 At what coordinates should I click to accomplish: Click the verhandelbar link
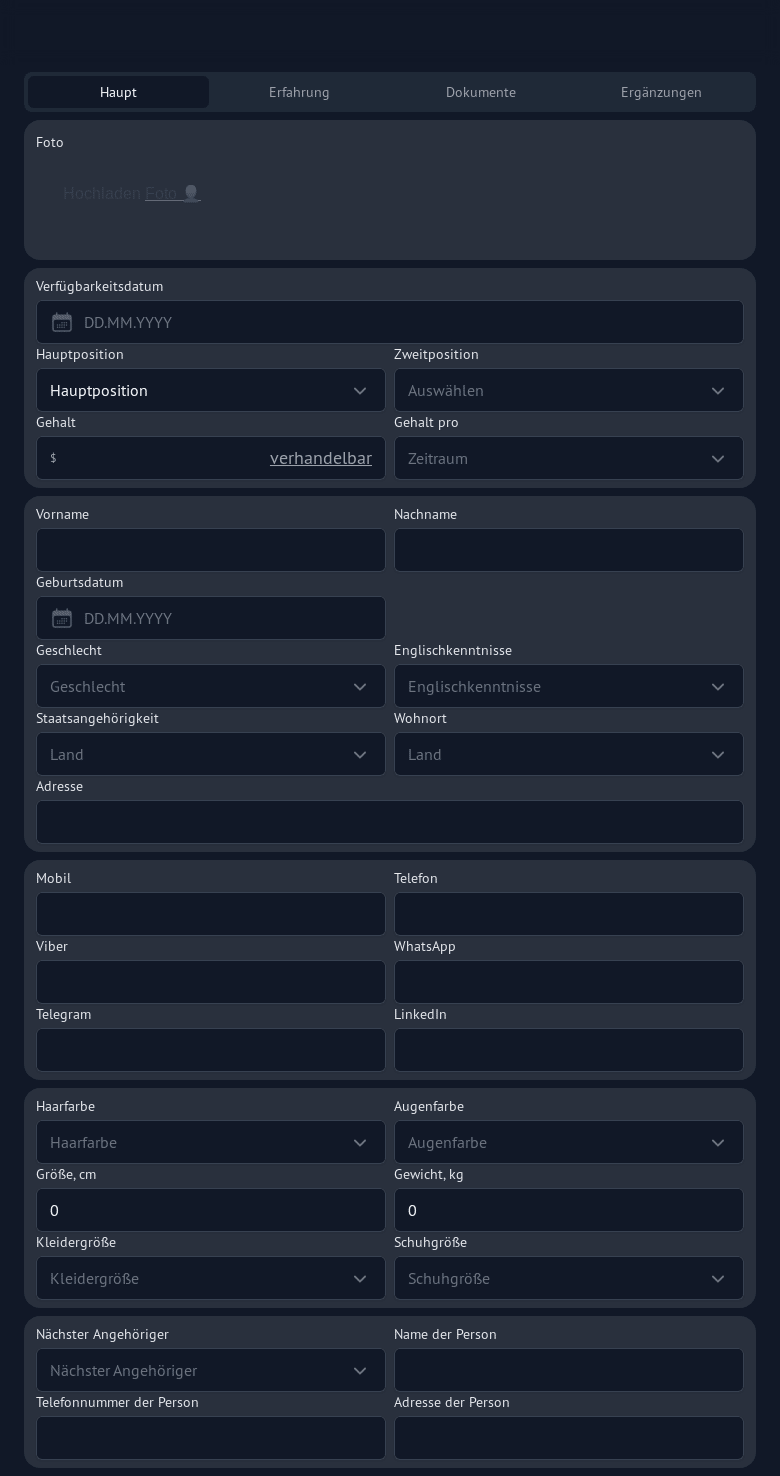coord(320,458)
